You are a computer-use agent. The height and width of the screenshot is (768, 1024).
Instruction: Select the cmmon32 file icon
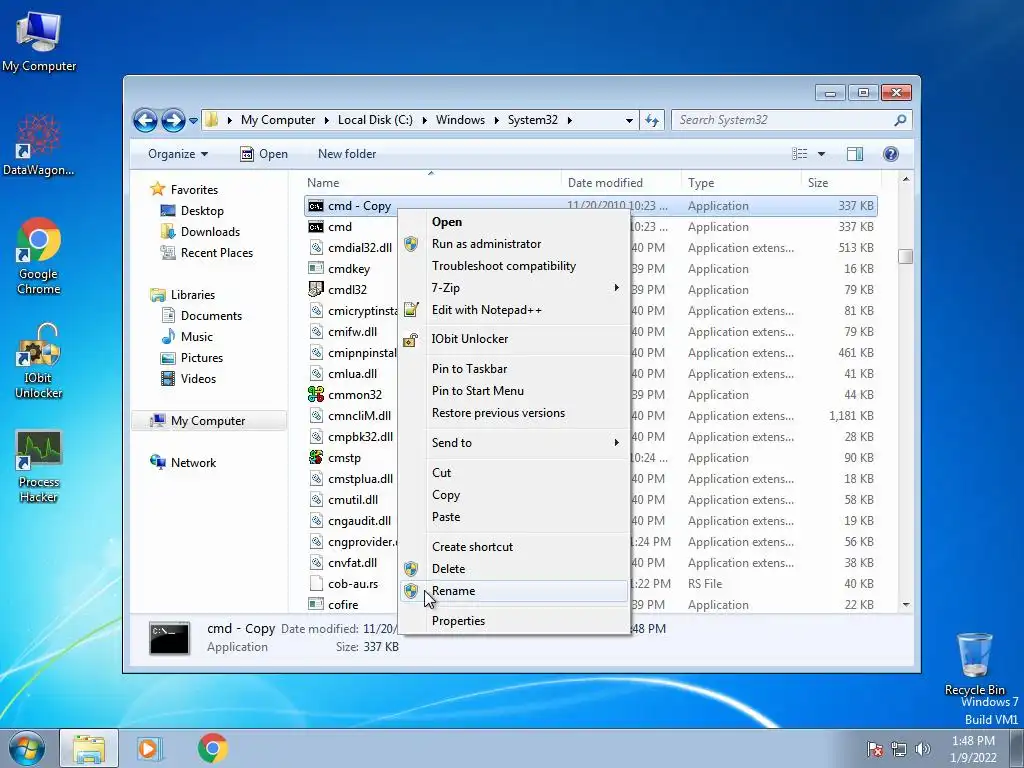point(316,395)
